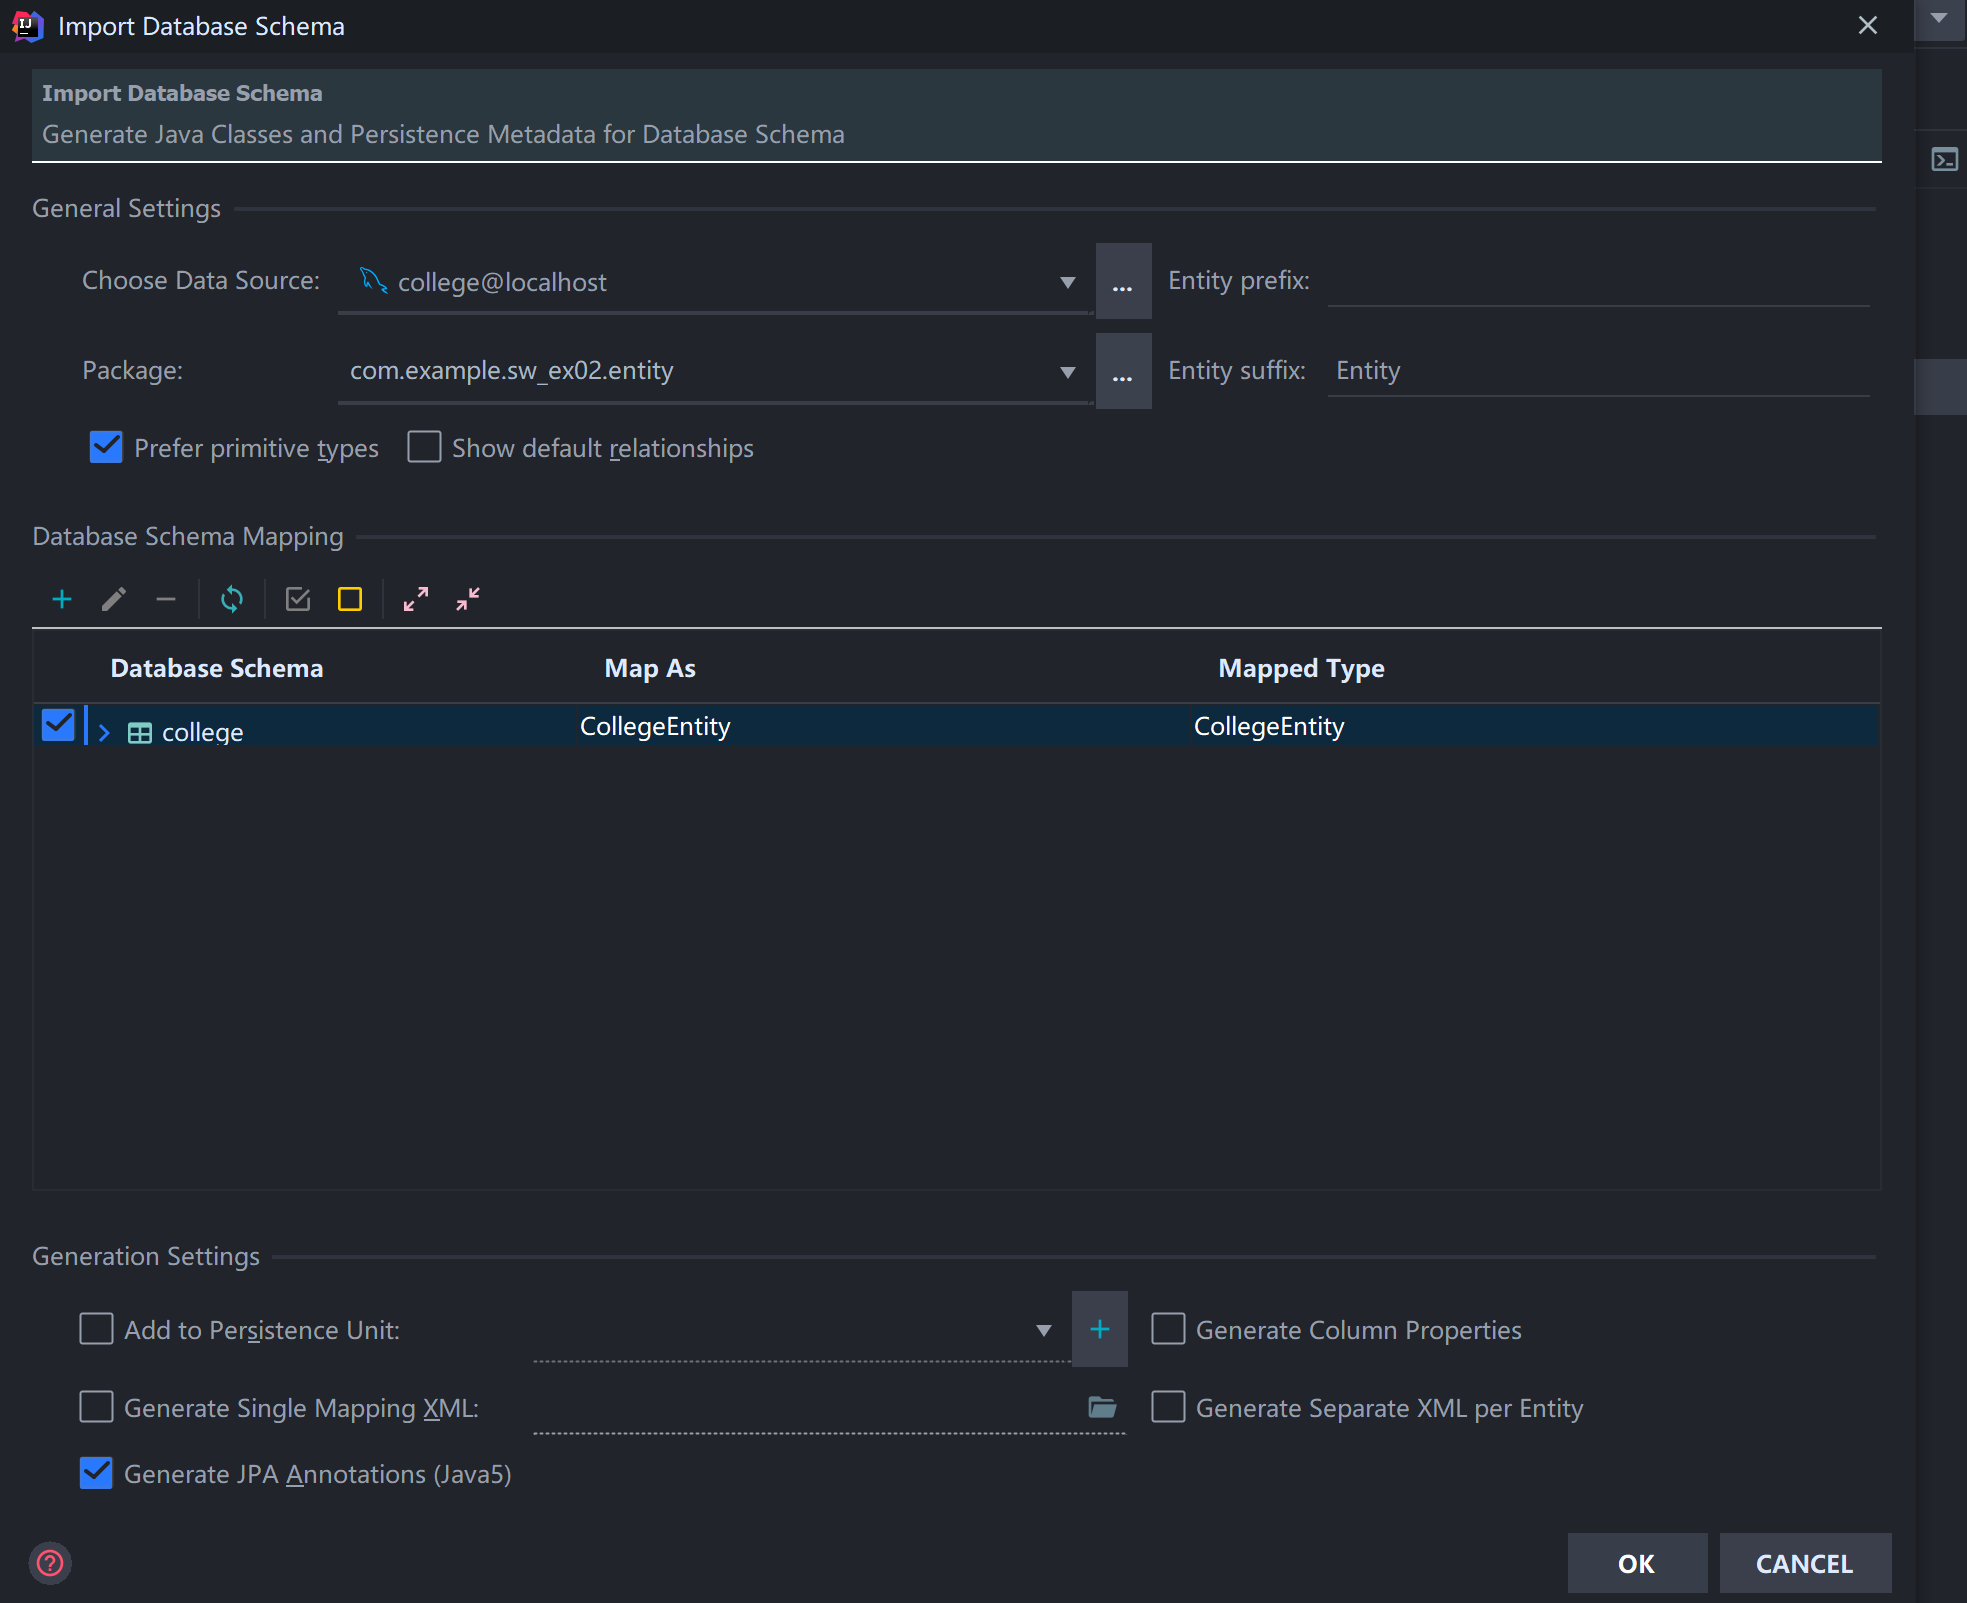Enable Generate Separate XML per Entity

[x=1168, y=1407]
